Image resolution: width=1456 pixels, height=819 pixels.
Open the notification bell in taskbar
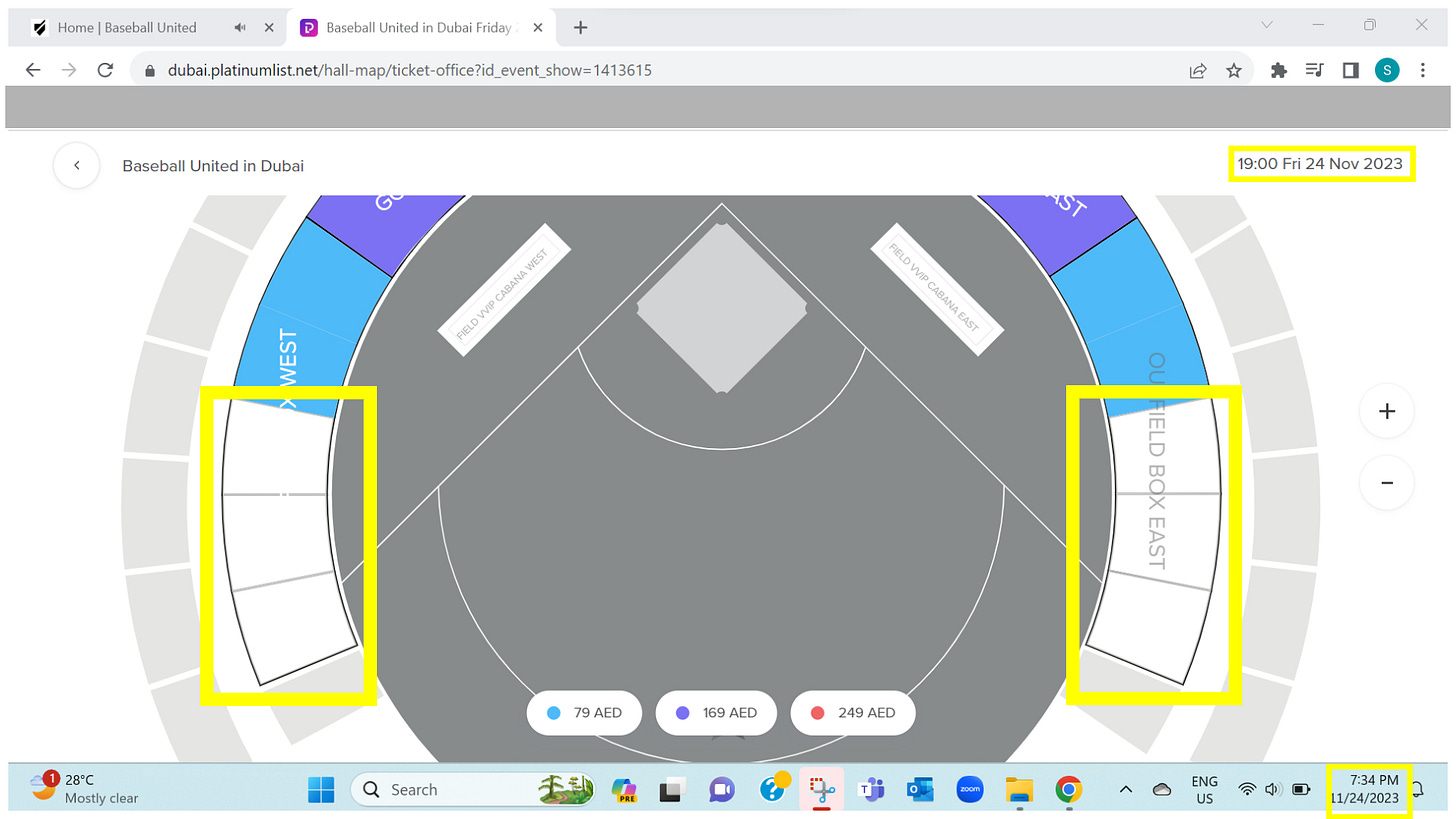pos(1419,790)
